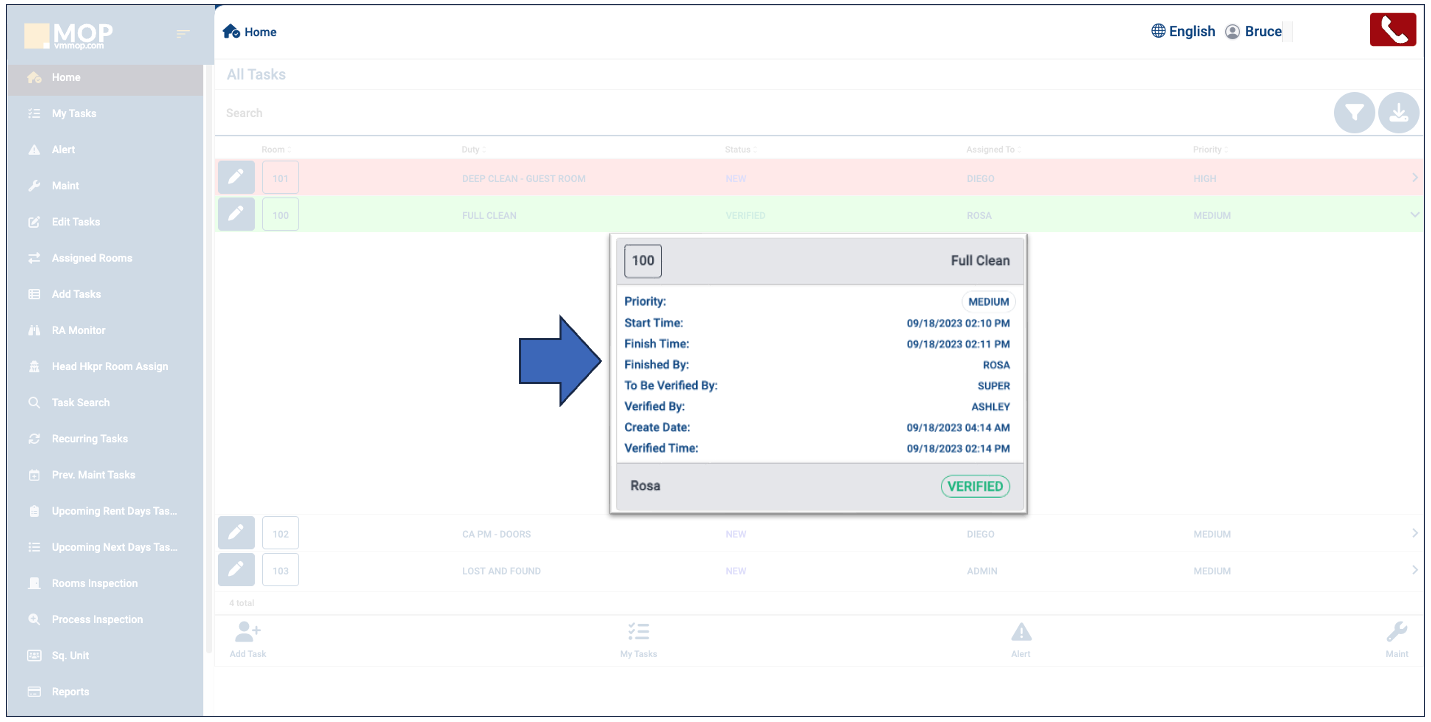Open the task filter funnel icon
The width and height of the screenshot is (1431, 722).
point(1354,114)
